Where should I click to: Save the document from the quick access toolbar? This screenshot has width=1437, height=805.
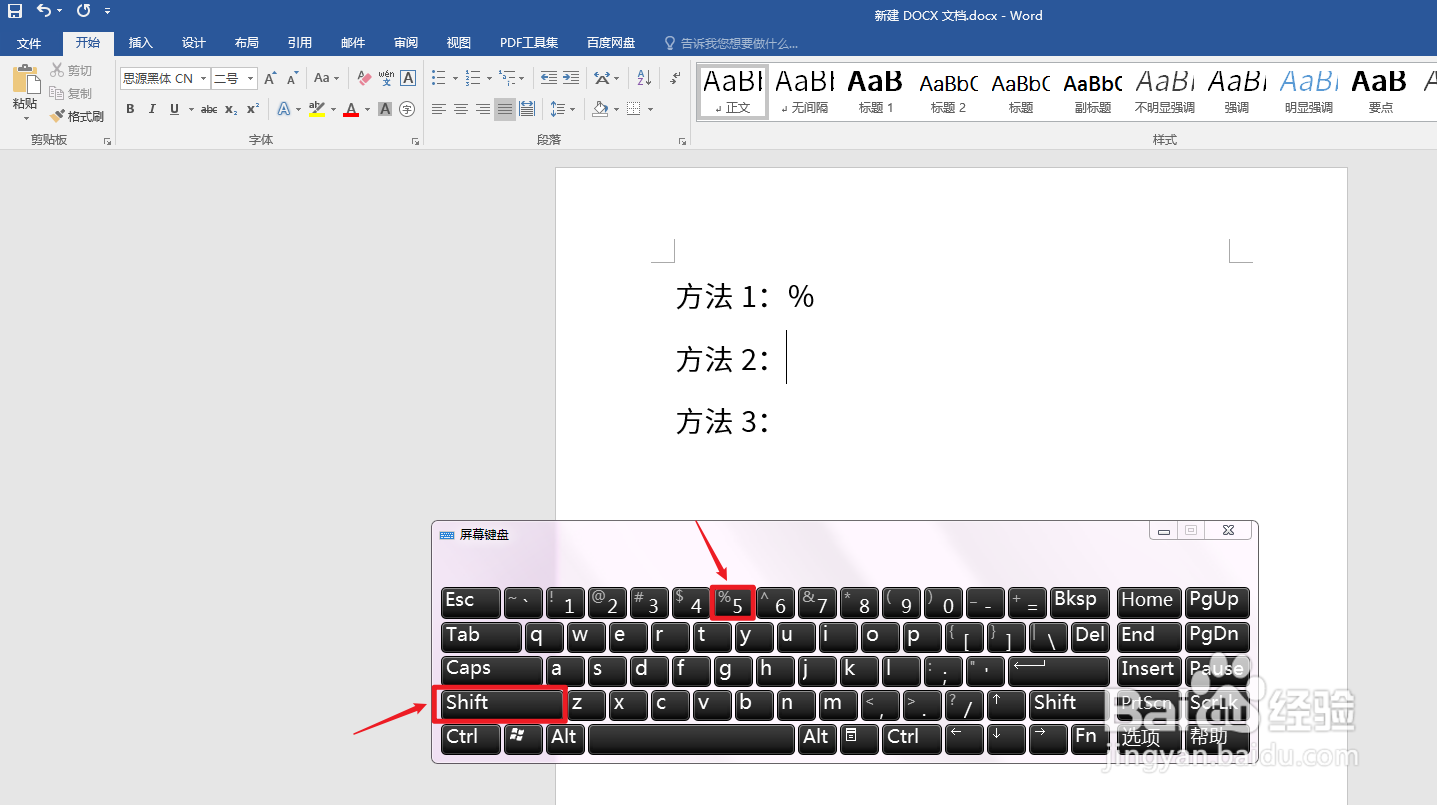click(x=15, y=11)
